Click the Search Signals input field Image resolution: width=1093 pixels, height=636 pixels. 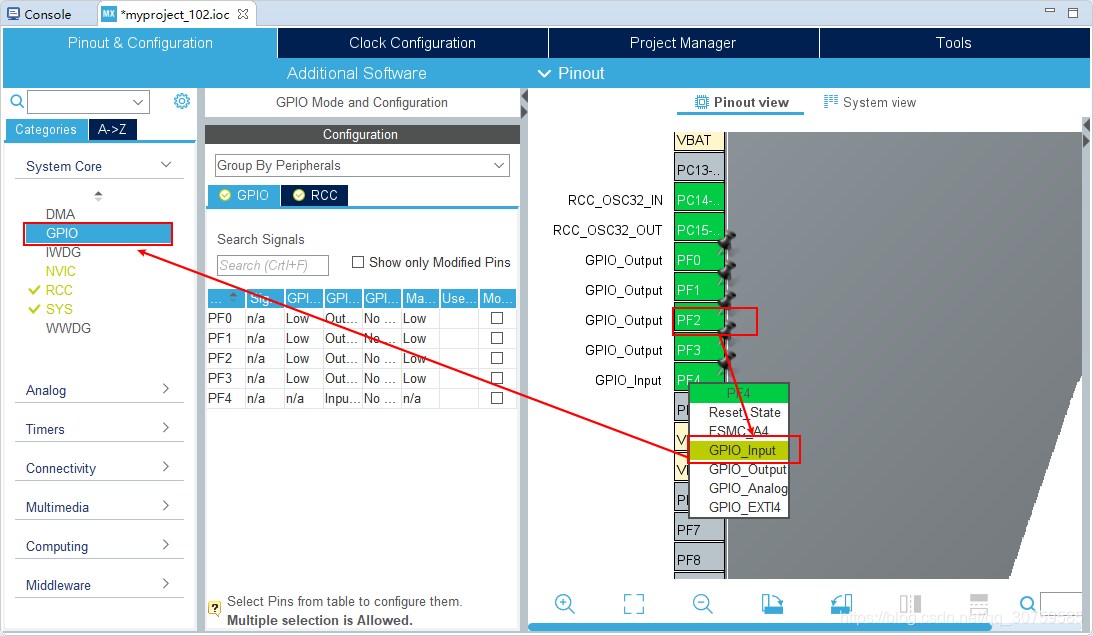[x=273, y=265]
